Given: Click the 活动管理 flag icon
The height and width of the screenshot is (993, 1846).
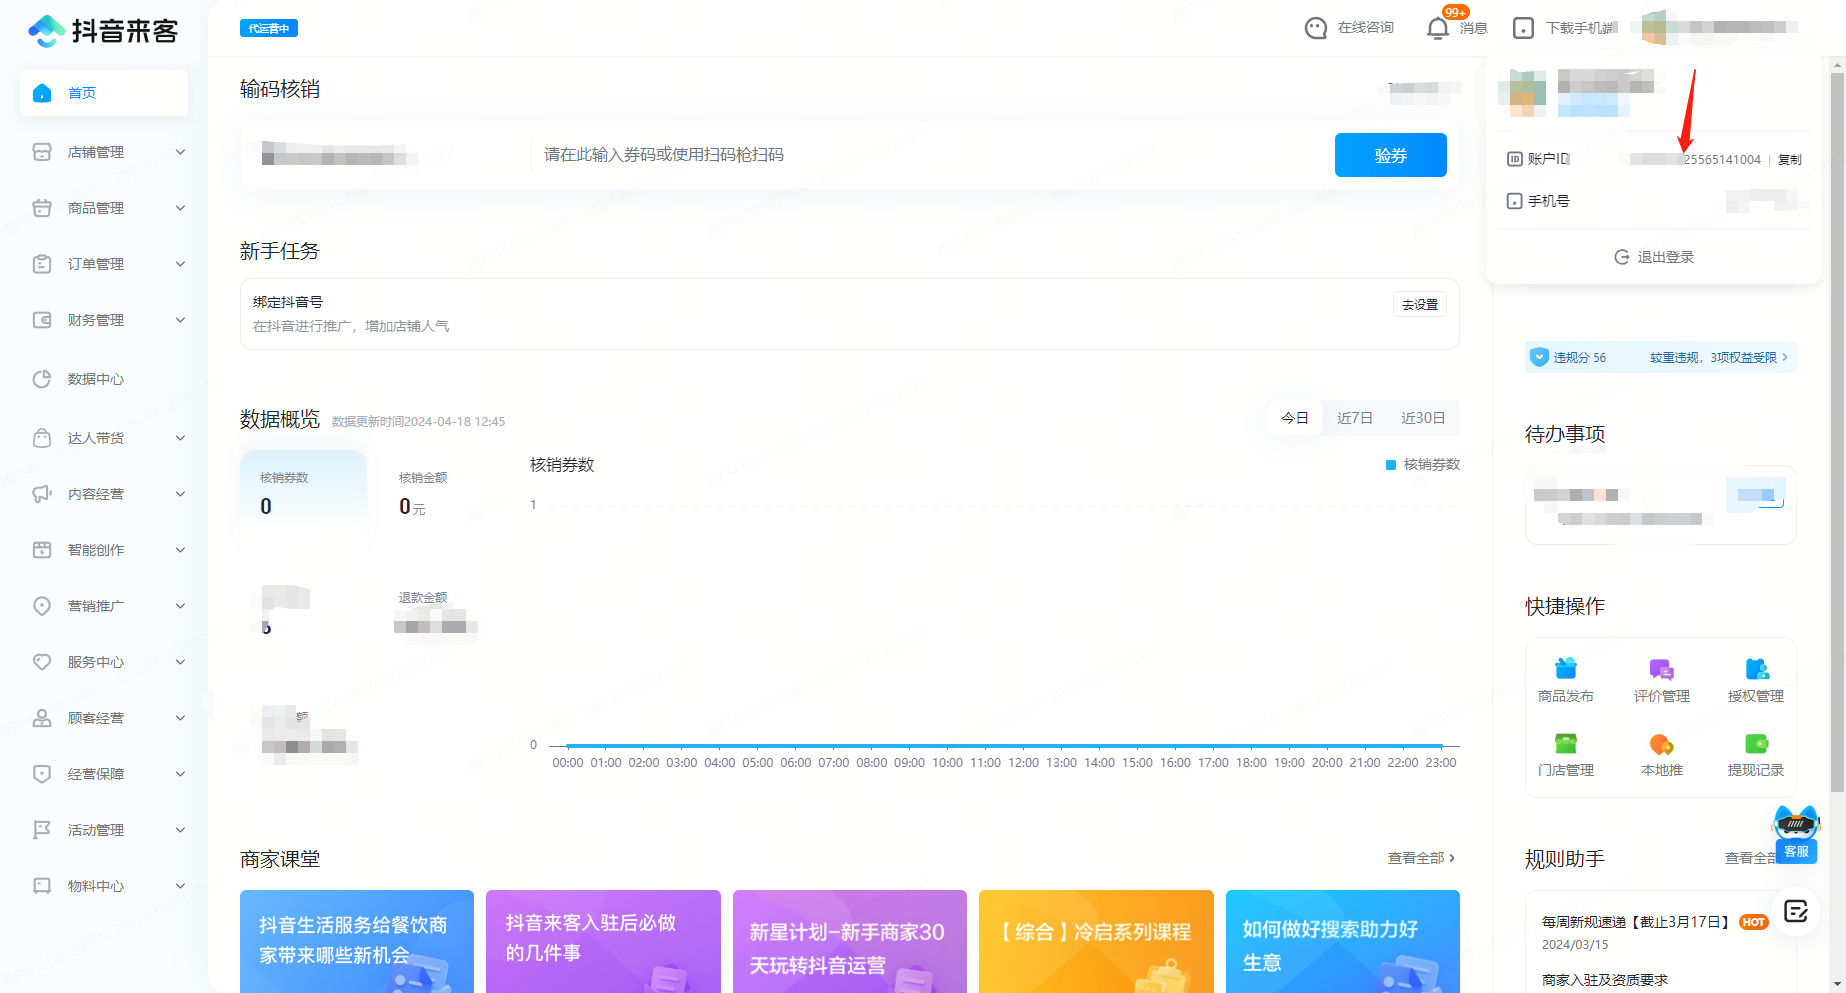Looking at the screenshot, I should tap(42, 830).
